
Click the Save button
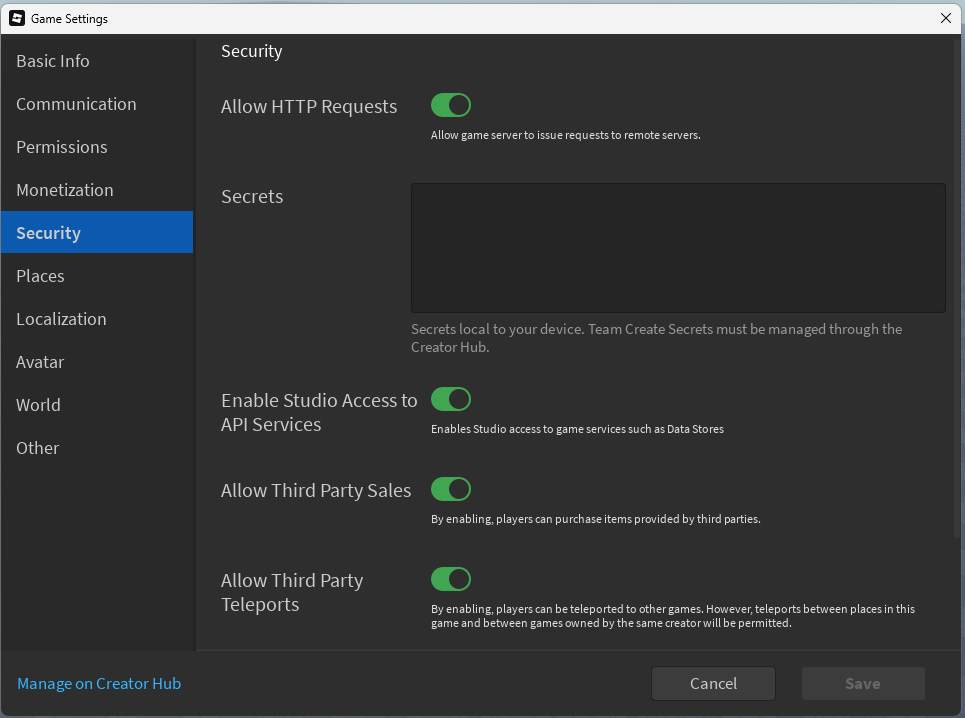[x=862, y=683]
